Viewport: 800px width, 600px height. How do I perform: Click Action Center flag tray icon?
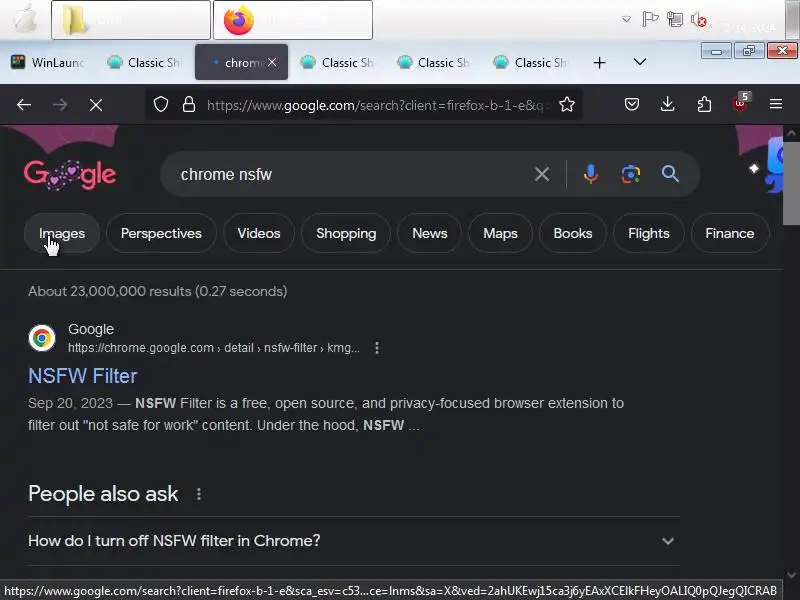click(x=649, y=20)
